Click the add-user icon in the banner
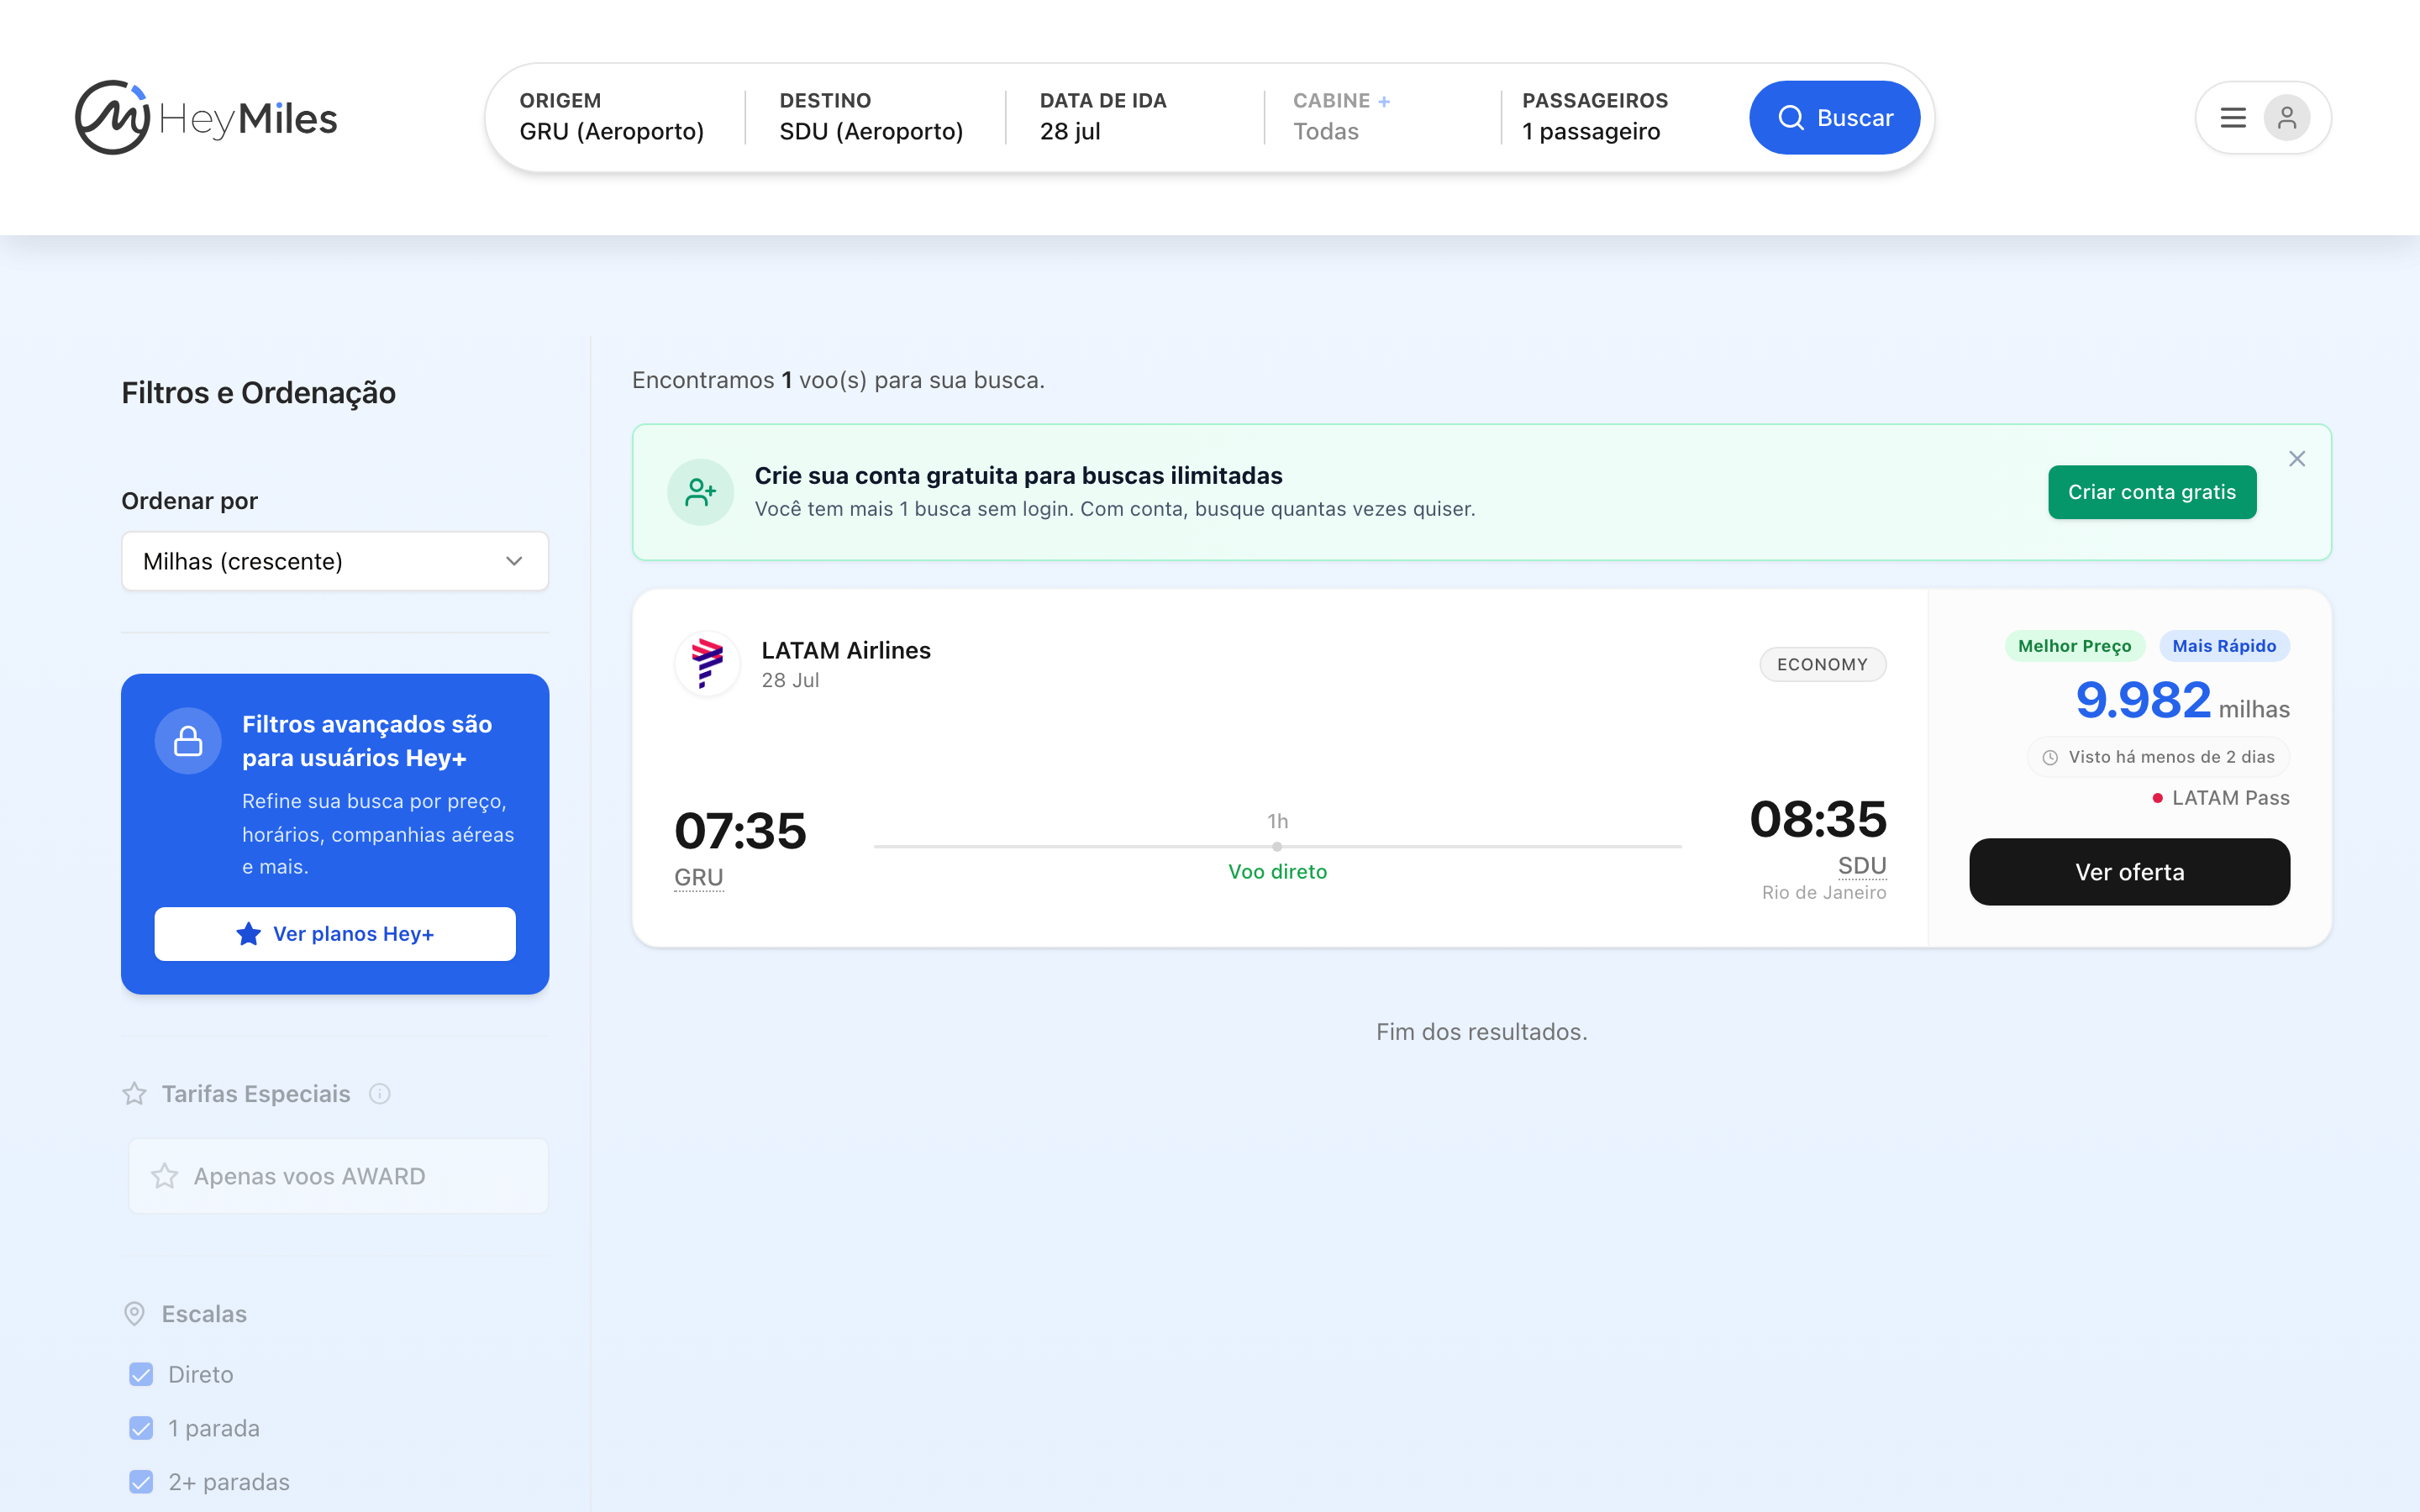The width and height of the screenshot is (2420, 1512). click(700, 492)
